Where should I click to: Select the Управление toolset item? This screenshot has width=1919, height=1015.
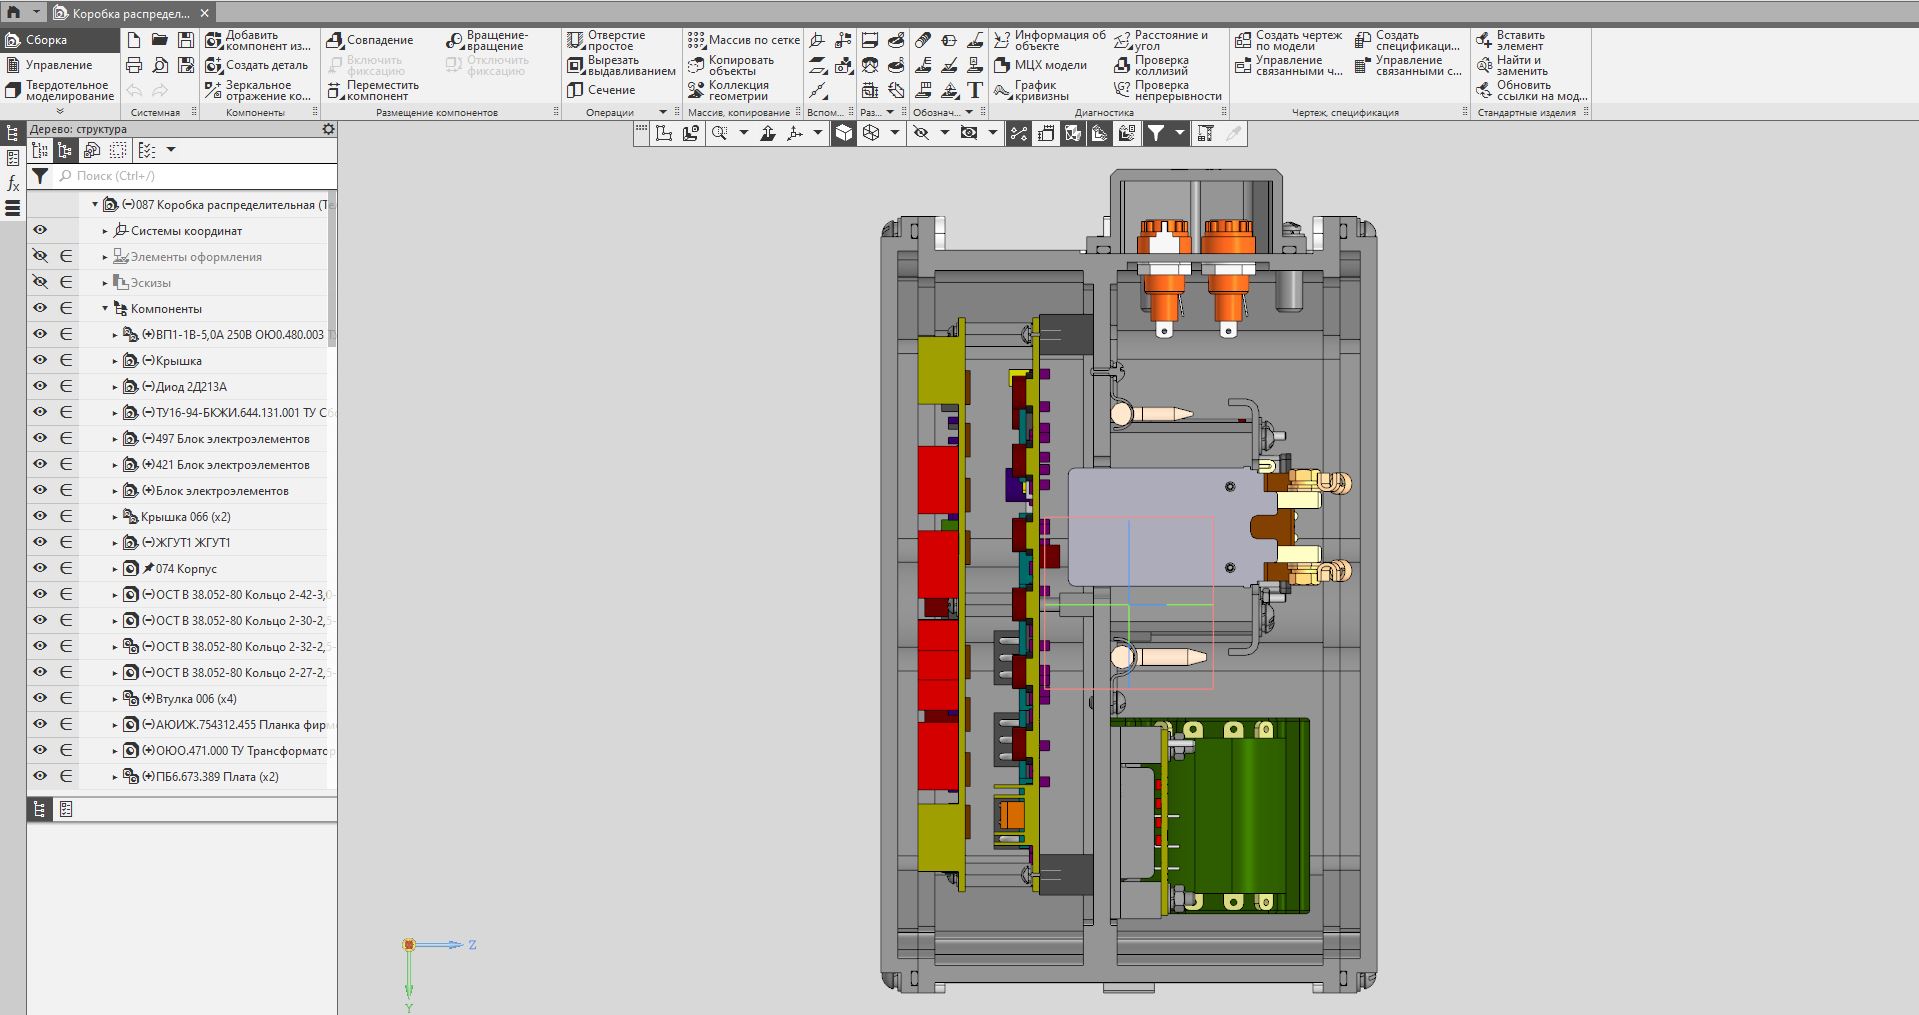click(x=58, y=65)
